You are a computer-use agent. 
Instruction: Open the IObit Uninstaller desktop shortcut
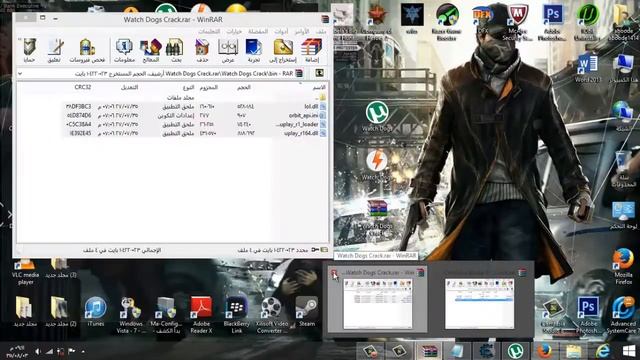coord(587,22)
